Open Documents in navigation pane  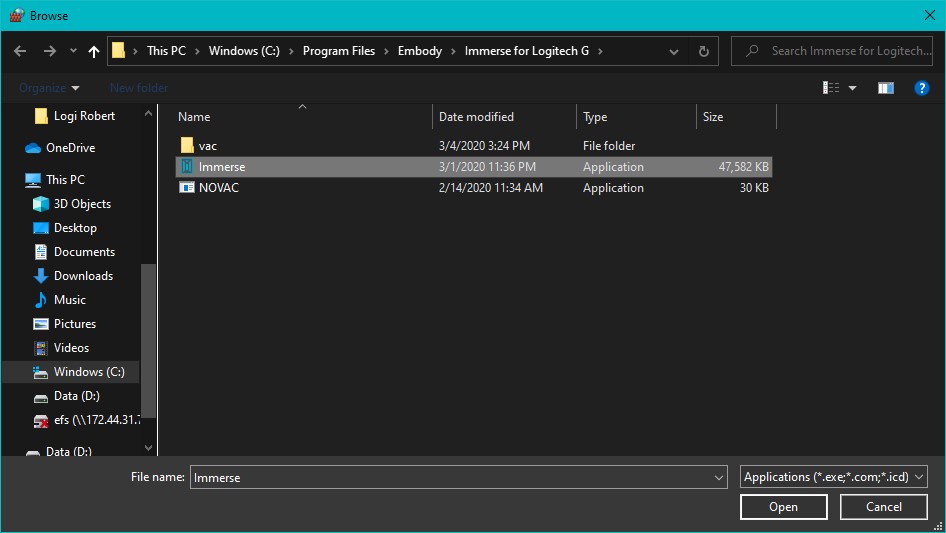coord(84,252)
